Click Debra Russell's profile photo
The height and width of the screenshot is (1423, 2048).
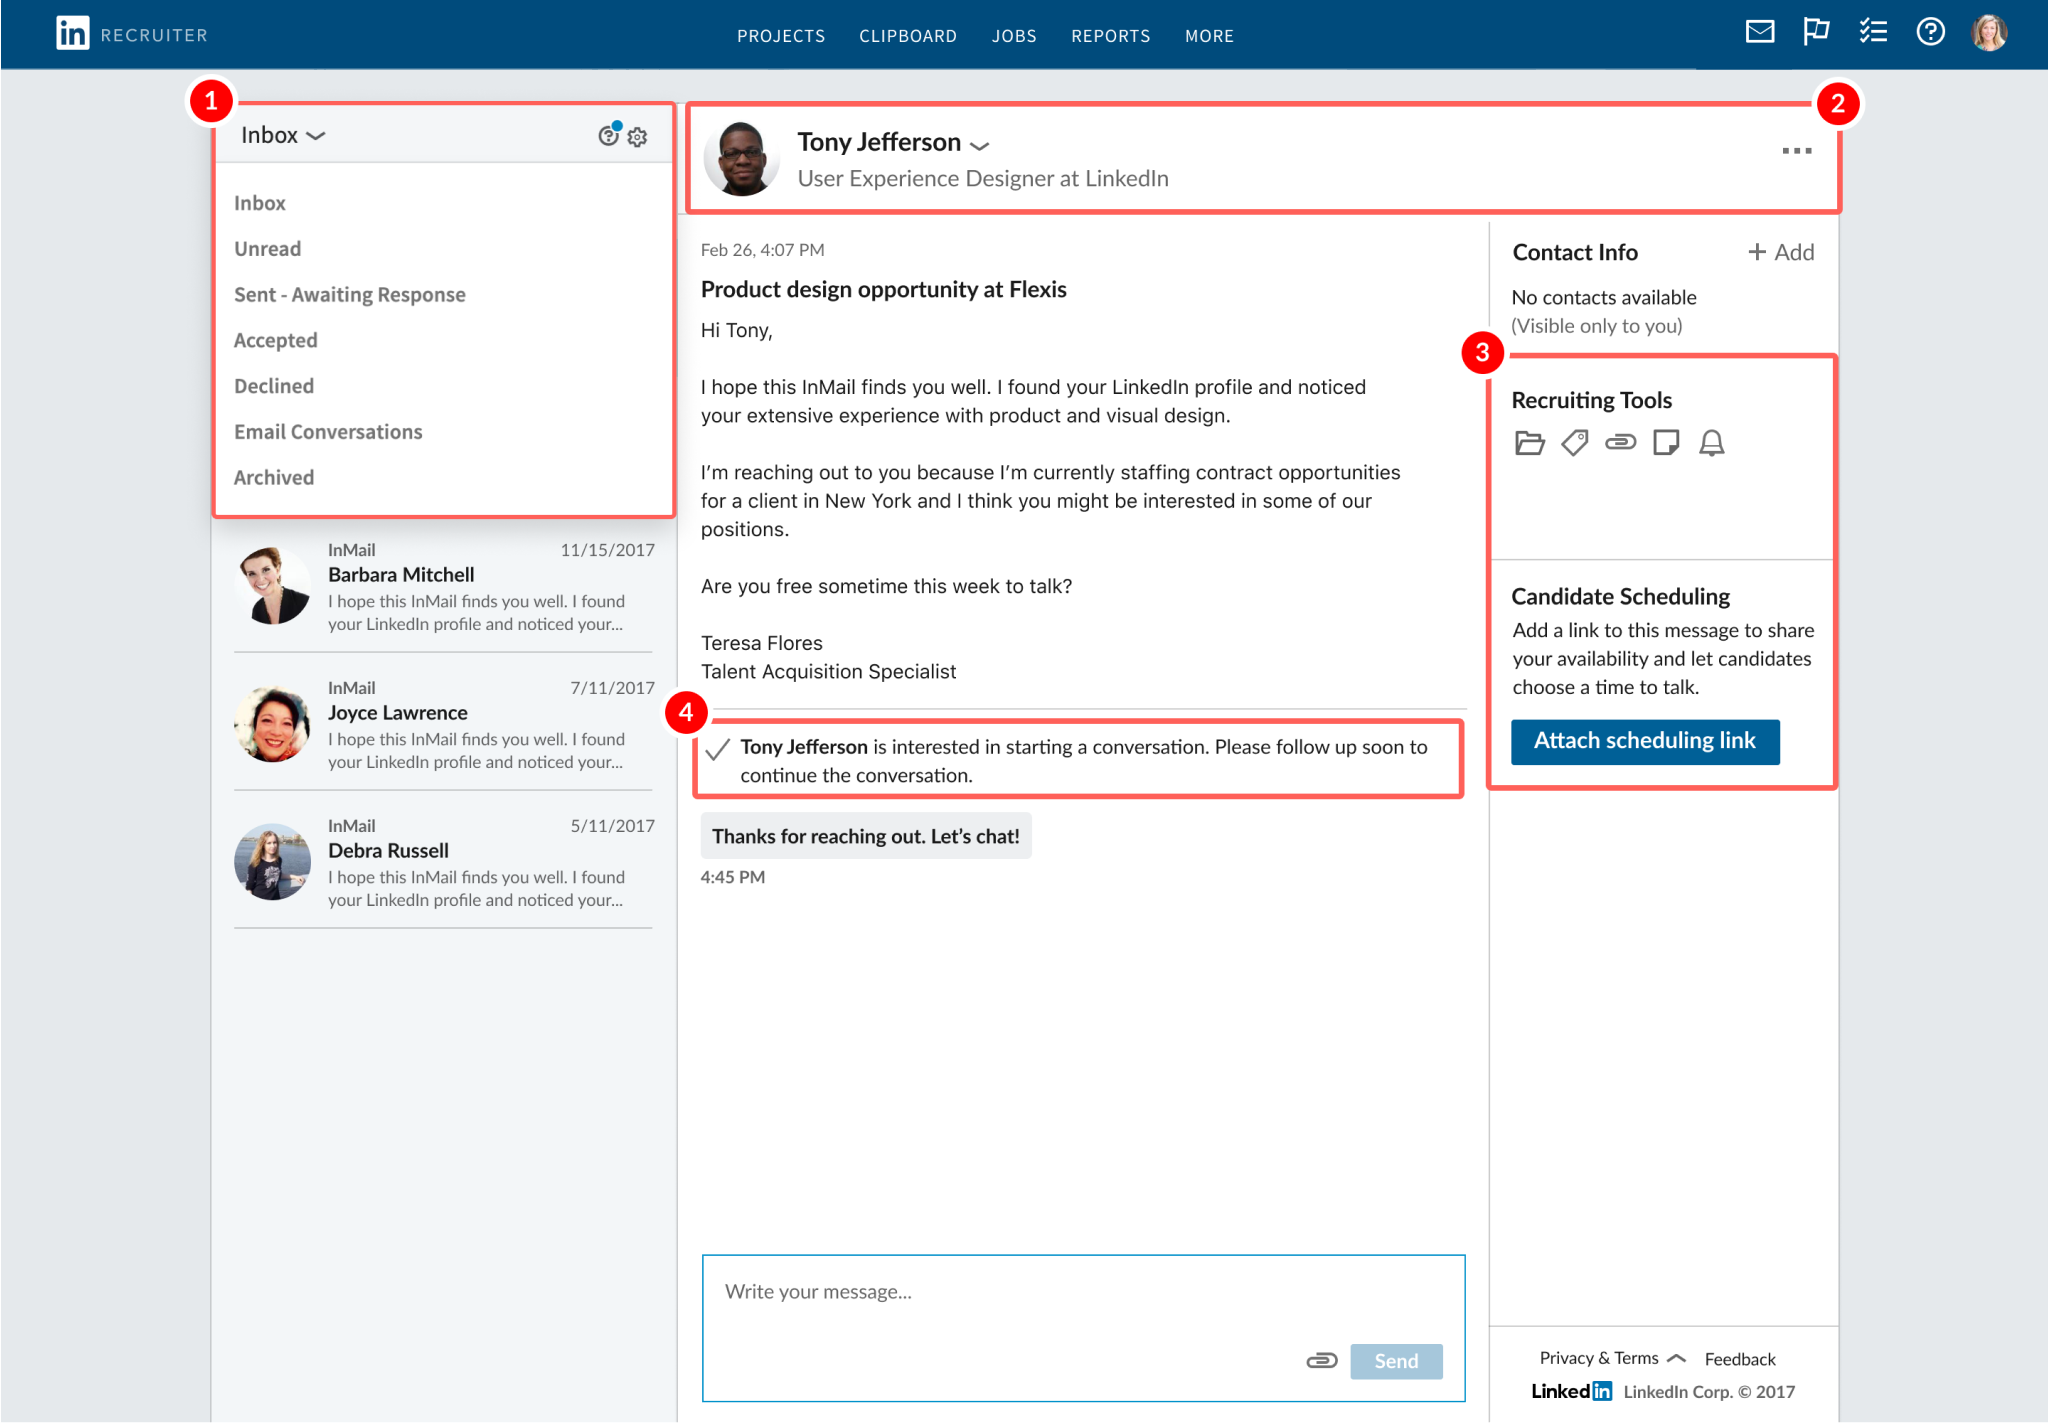(x=272, y=861)
